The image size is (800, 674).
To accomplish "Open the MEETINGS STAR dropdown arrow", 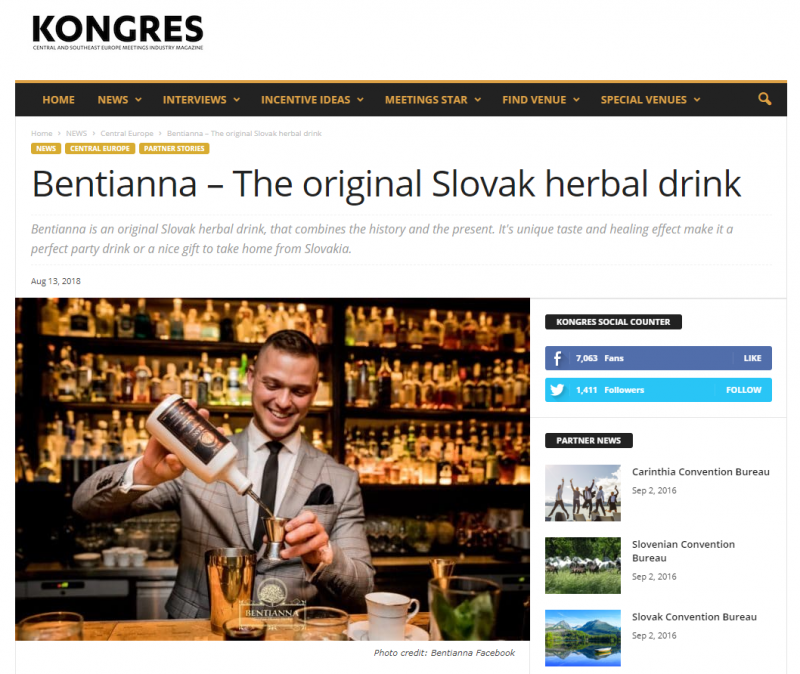I will coord(478,100).
